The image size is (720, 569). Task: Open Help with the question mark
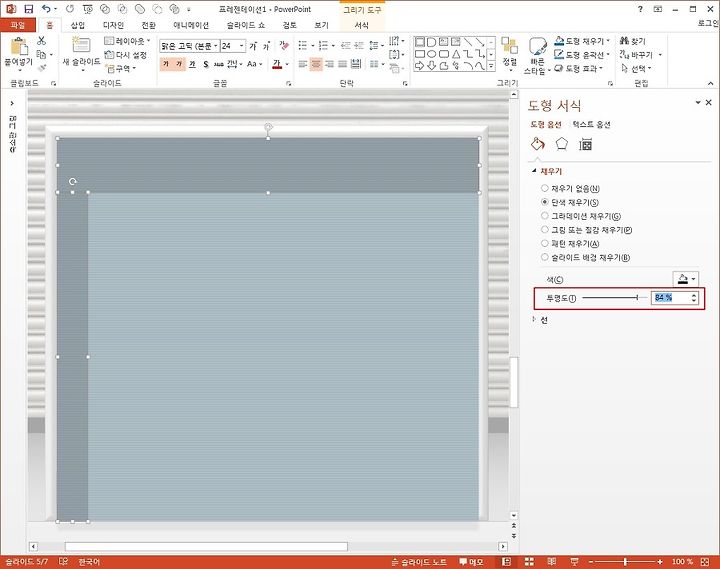[640, 9]
